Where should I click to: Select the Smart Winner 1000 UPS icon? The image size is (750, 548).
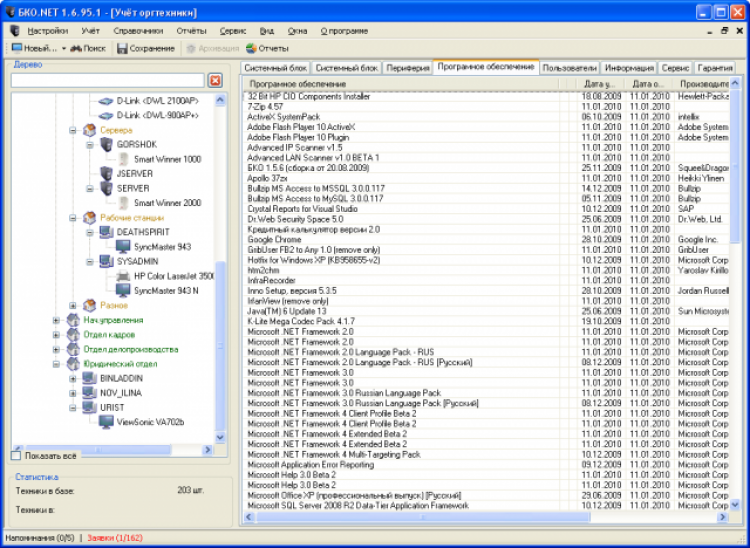click(123, 159)
